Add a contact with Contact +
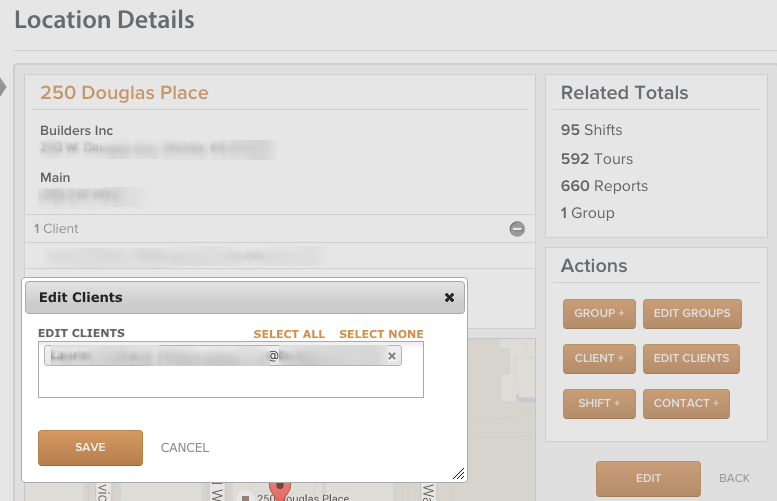 [x=686, y=404]
